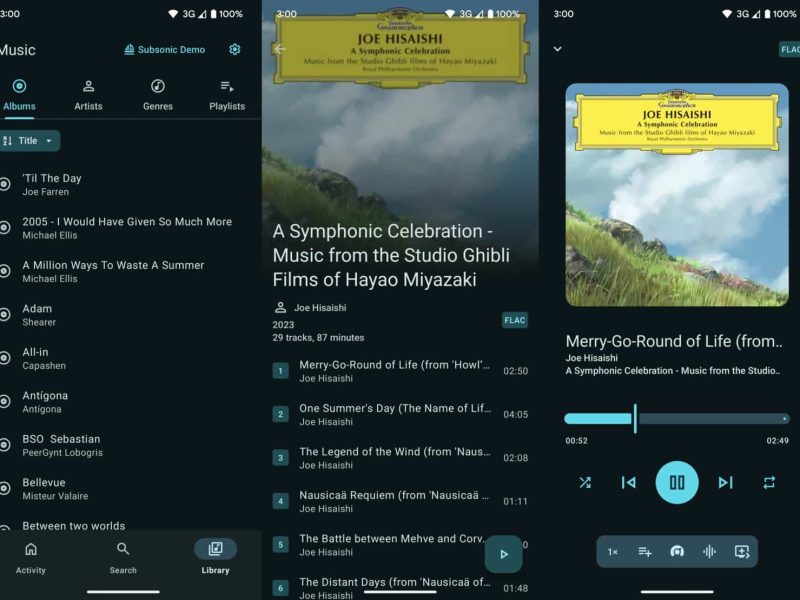Tap the disc icon beside Adam
Viewport: 800px width, 600px height.
click(5, 314)
